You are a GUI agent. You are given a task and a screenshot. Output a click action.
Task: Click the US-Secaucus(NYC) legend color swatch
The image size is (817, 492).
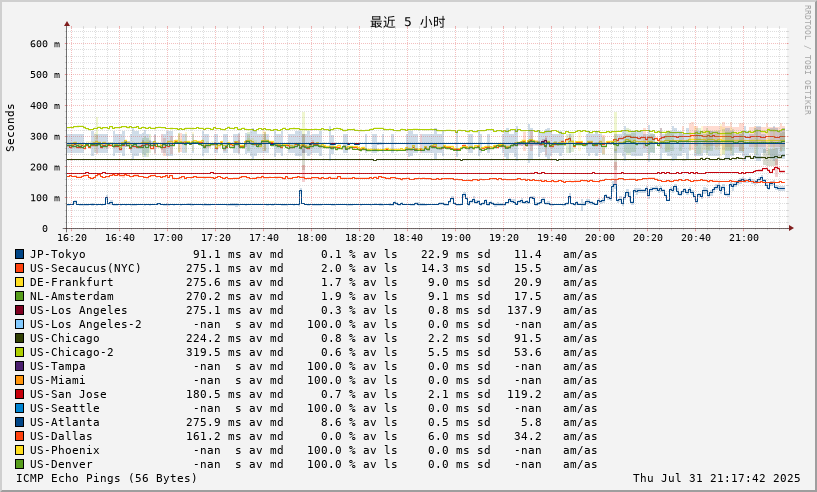click(19, 268)
